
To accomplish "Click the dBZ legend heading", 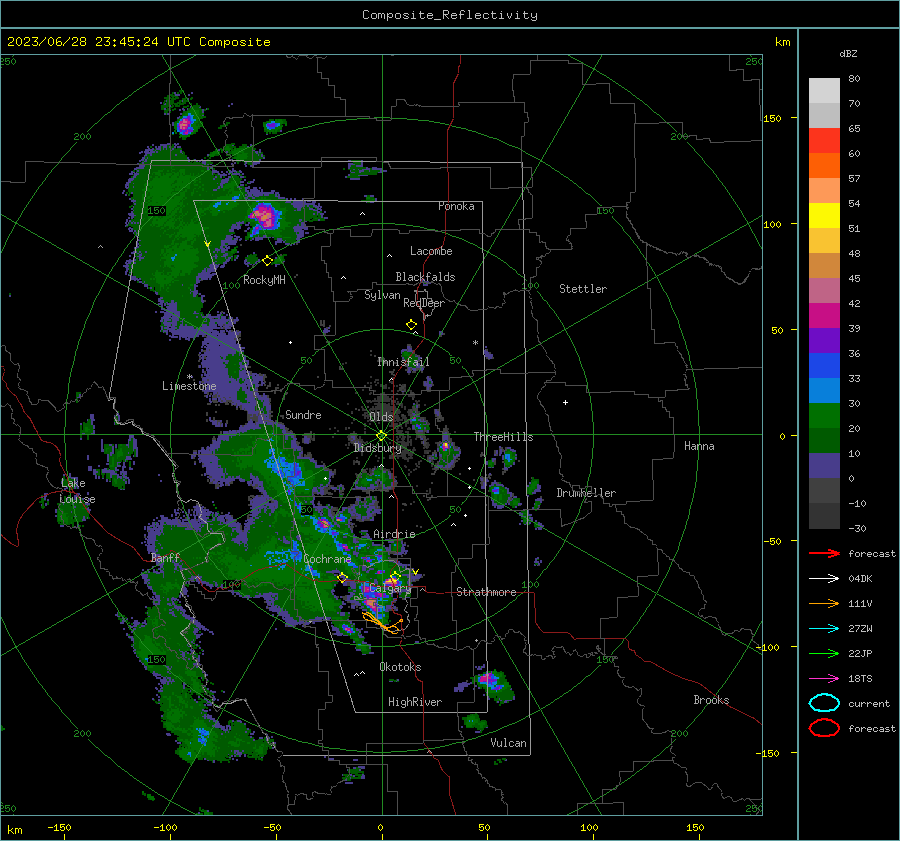I will pos(848,53).
